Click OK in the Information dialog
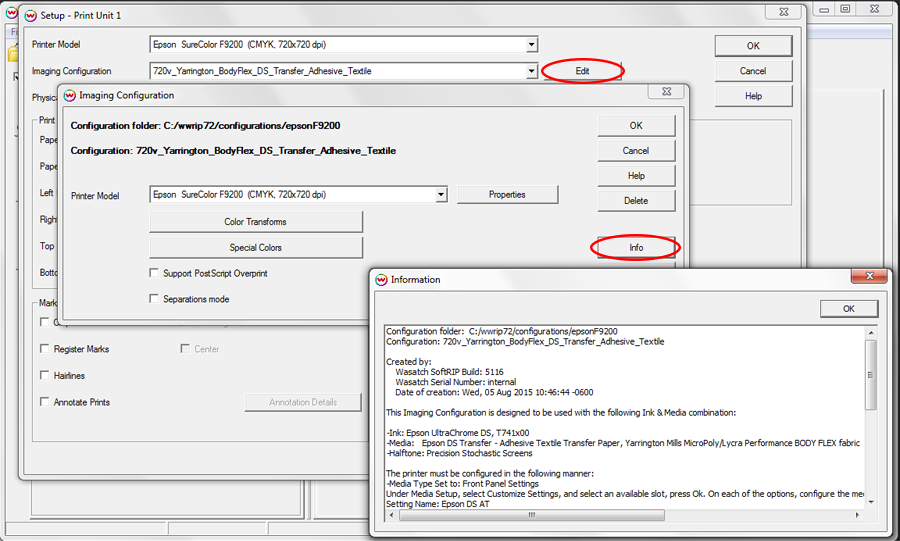Screen dimensions: 900x541 tap(848, 309)
